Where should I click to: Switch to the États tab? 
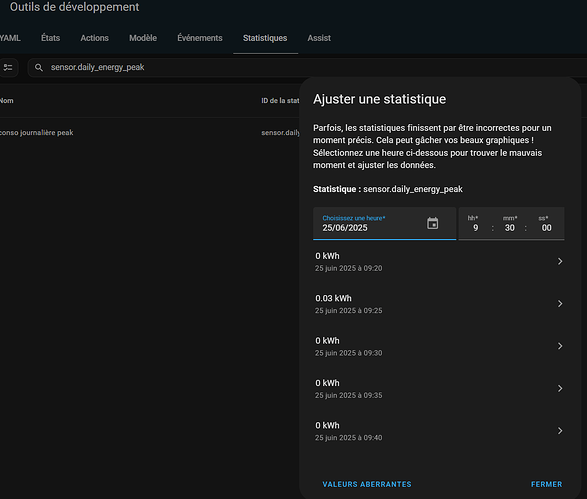tap(51, 38)
